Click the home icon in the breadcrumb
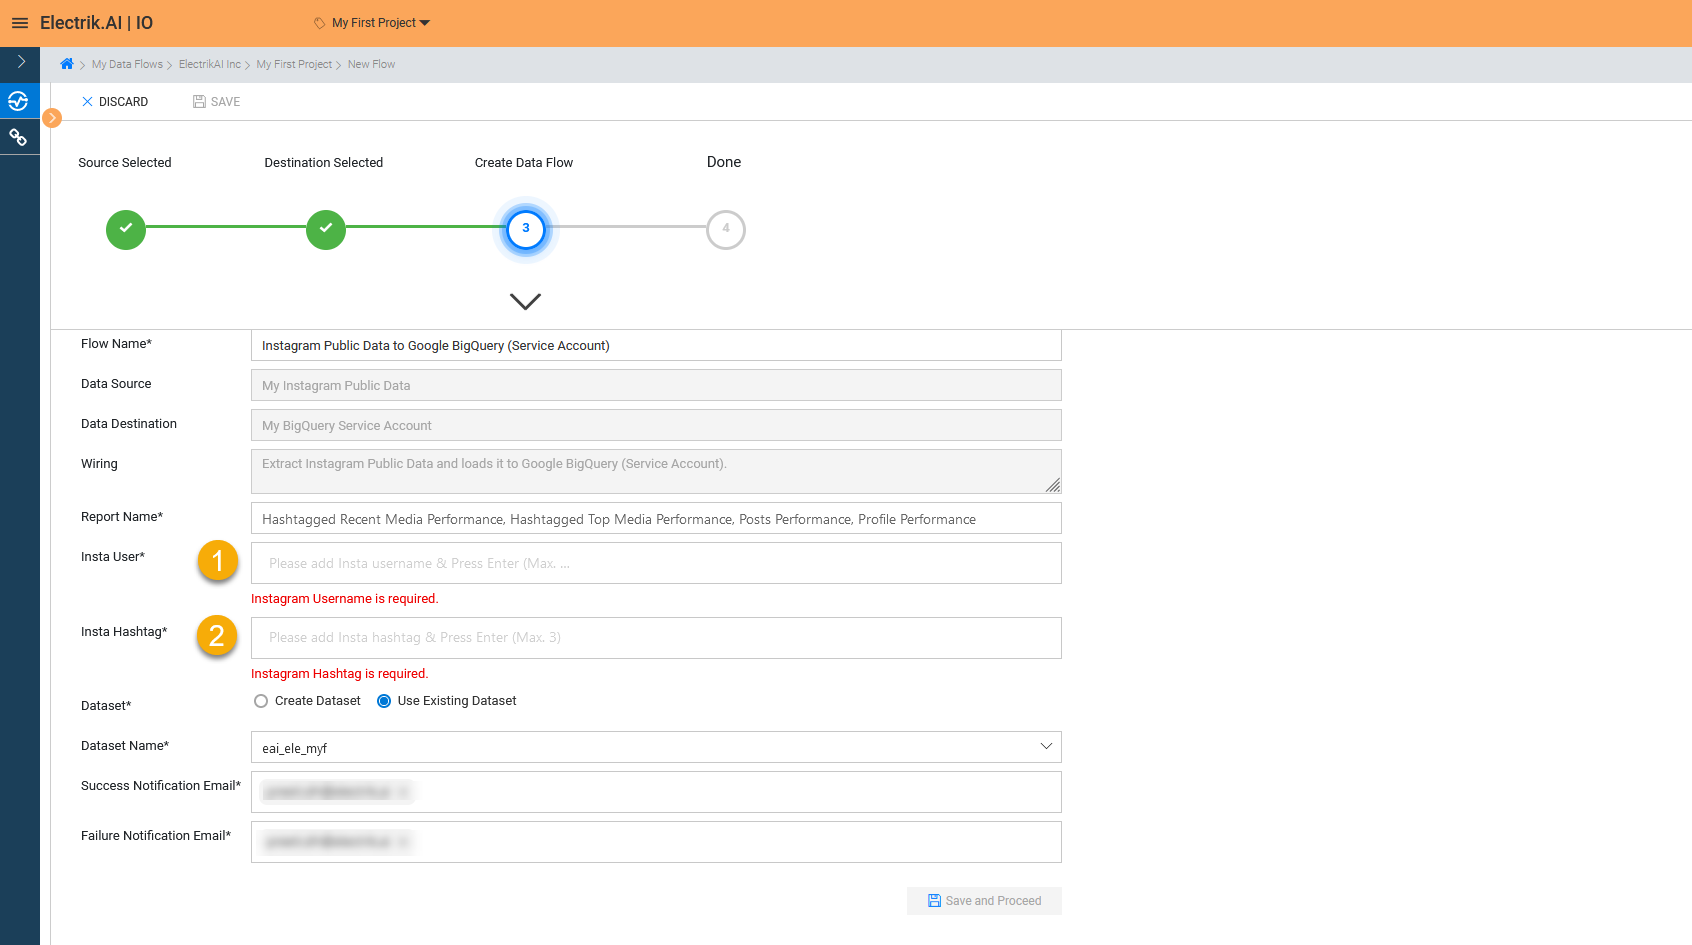This screenshot has width=1692, height=945. pos(66,63)
